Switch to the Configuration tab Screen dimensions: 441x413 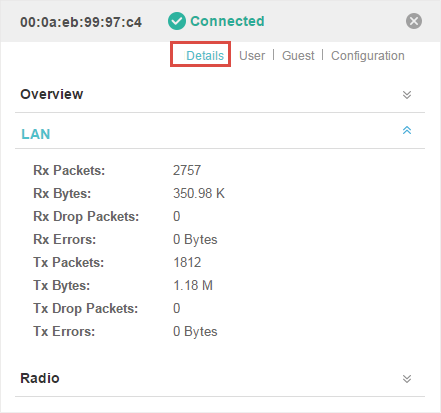(x=368, y=56)
